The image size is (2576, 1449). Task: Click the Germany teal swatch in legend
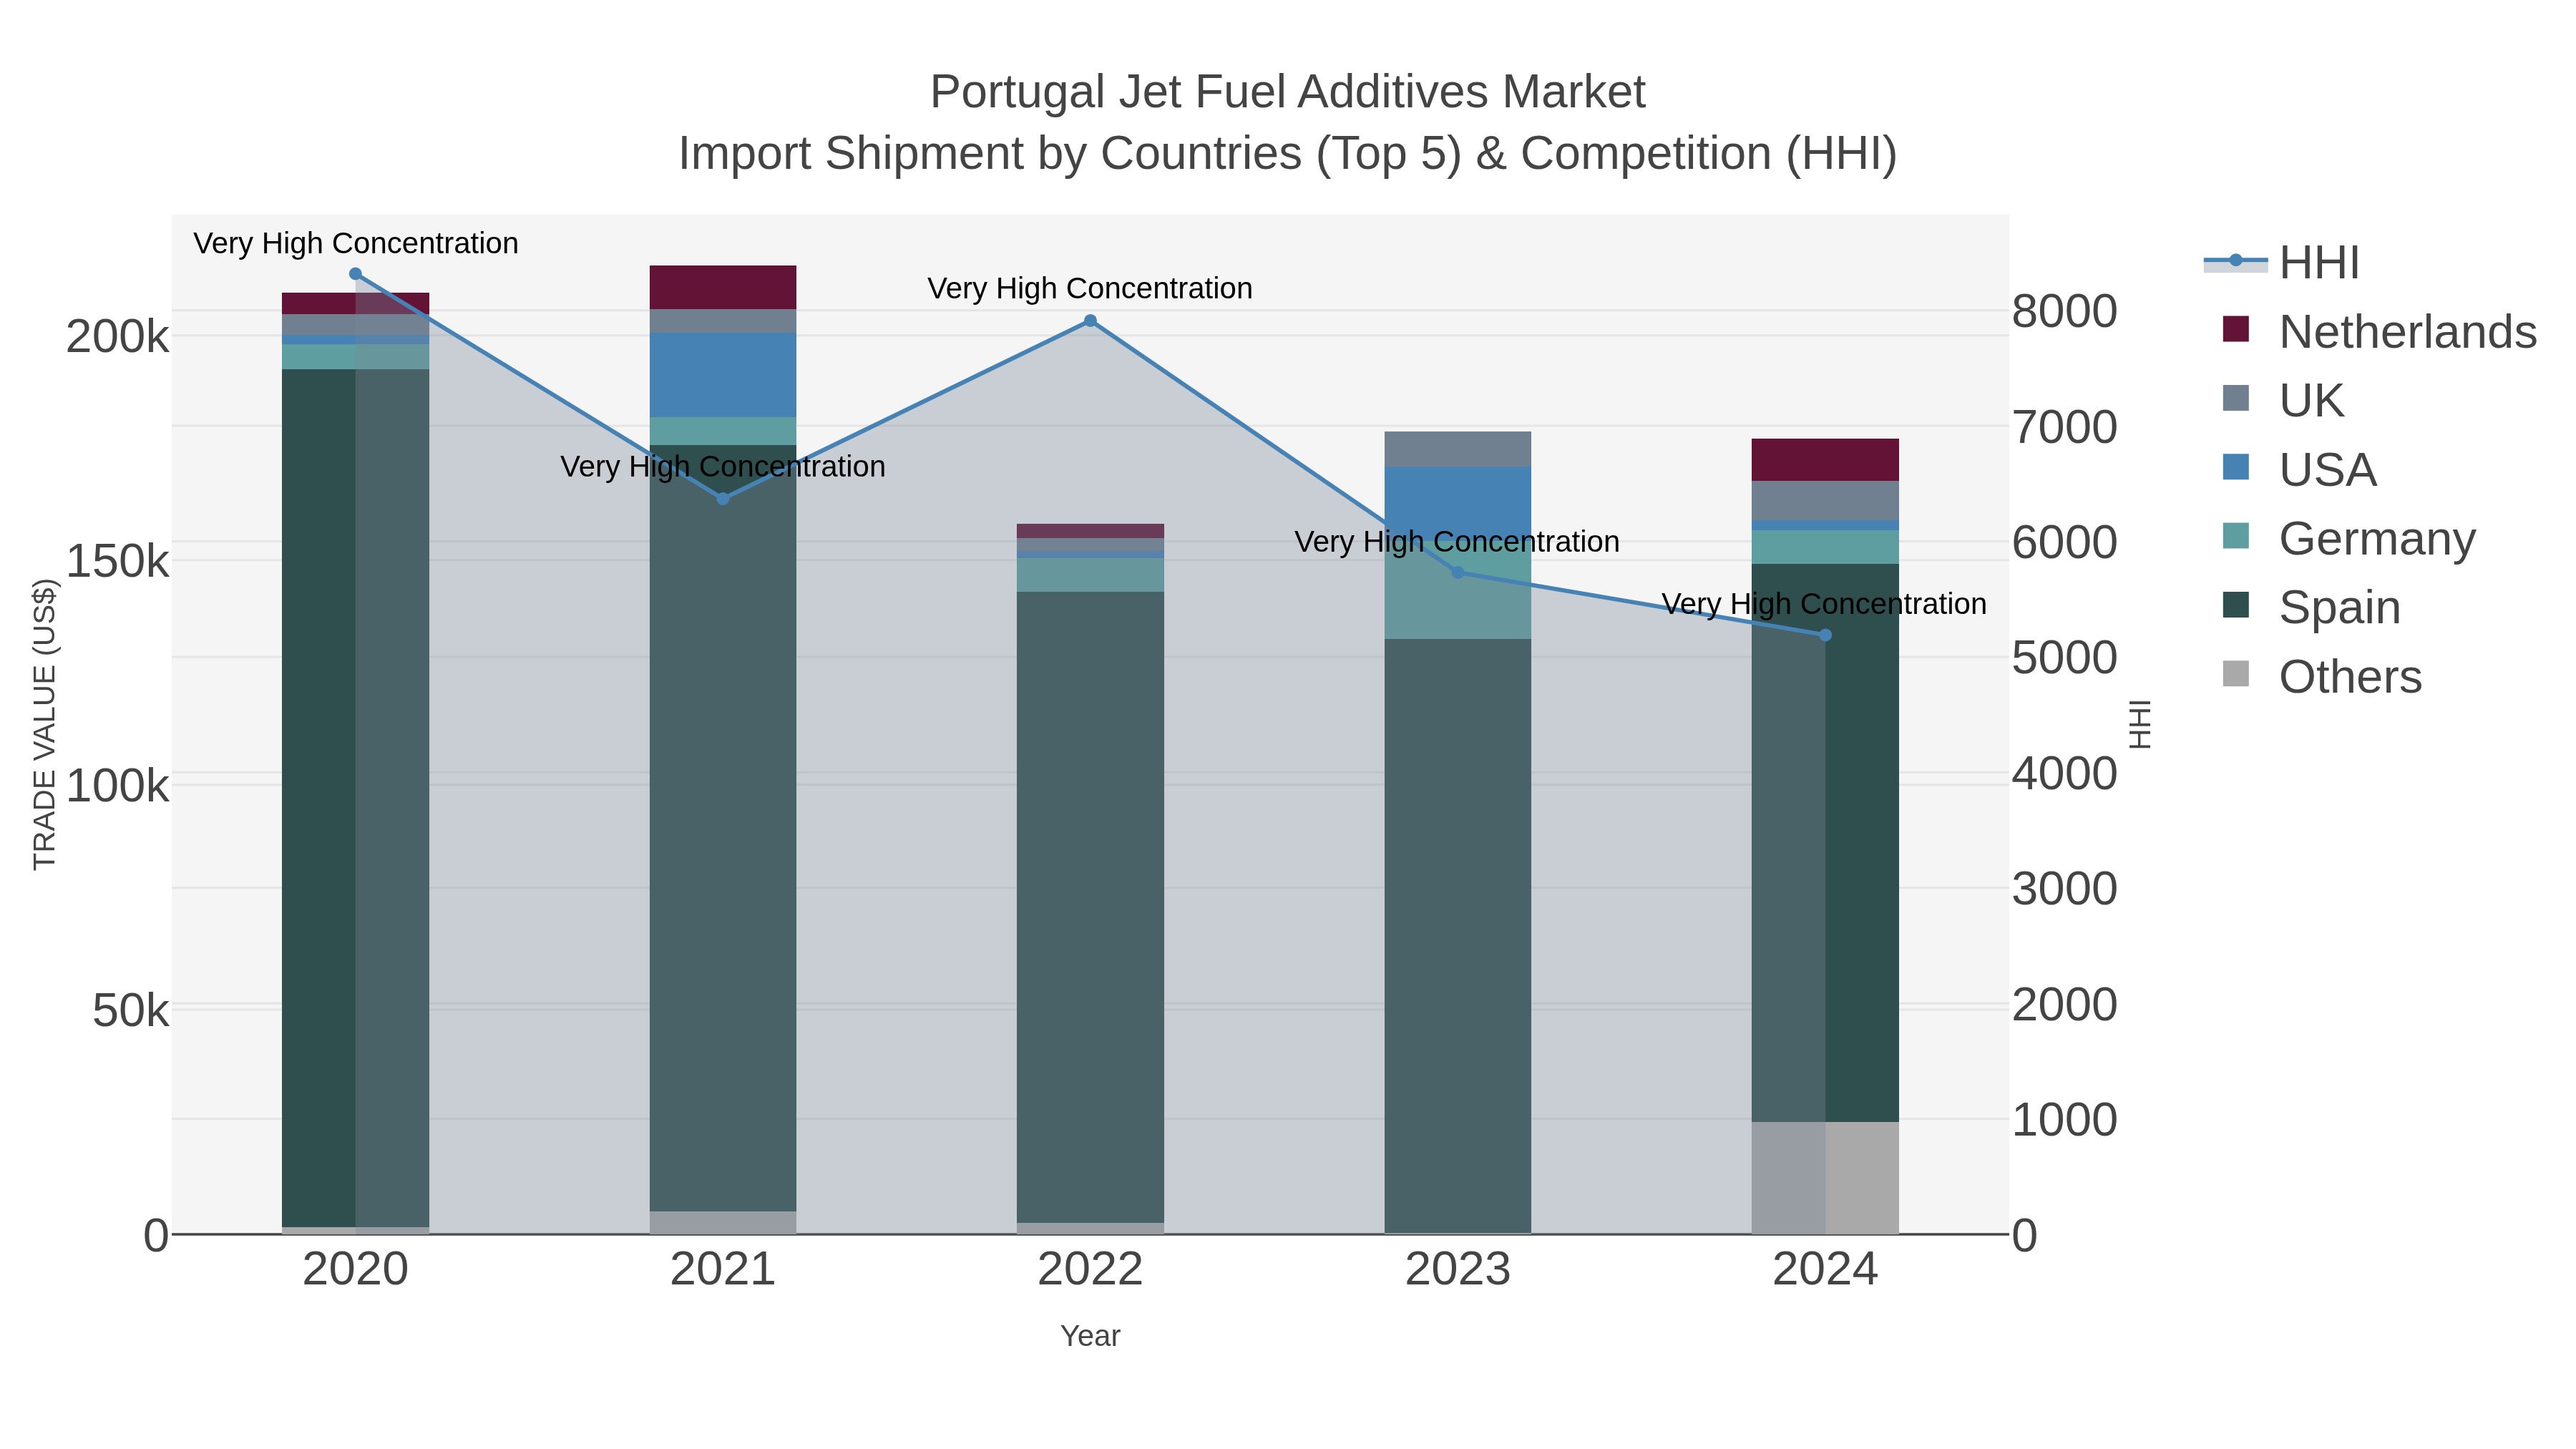2236,536
